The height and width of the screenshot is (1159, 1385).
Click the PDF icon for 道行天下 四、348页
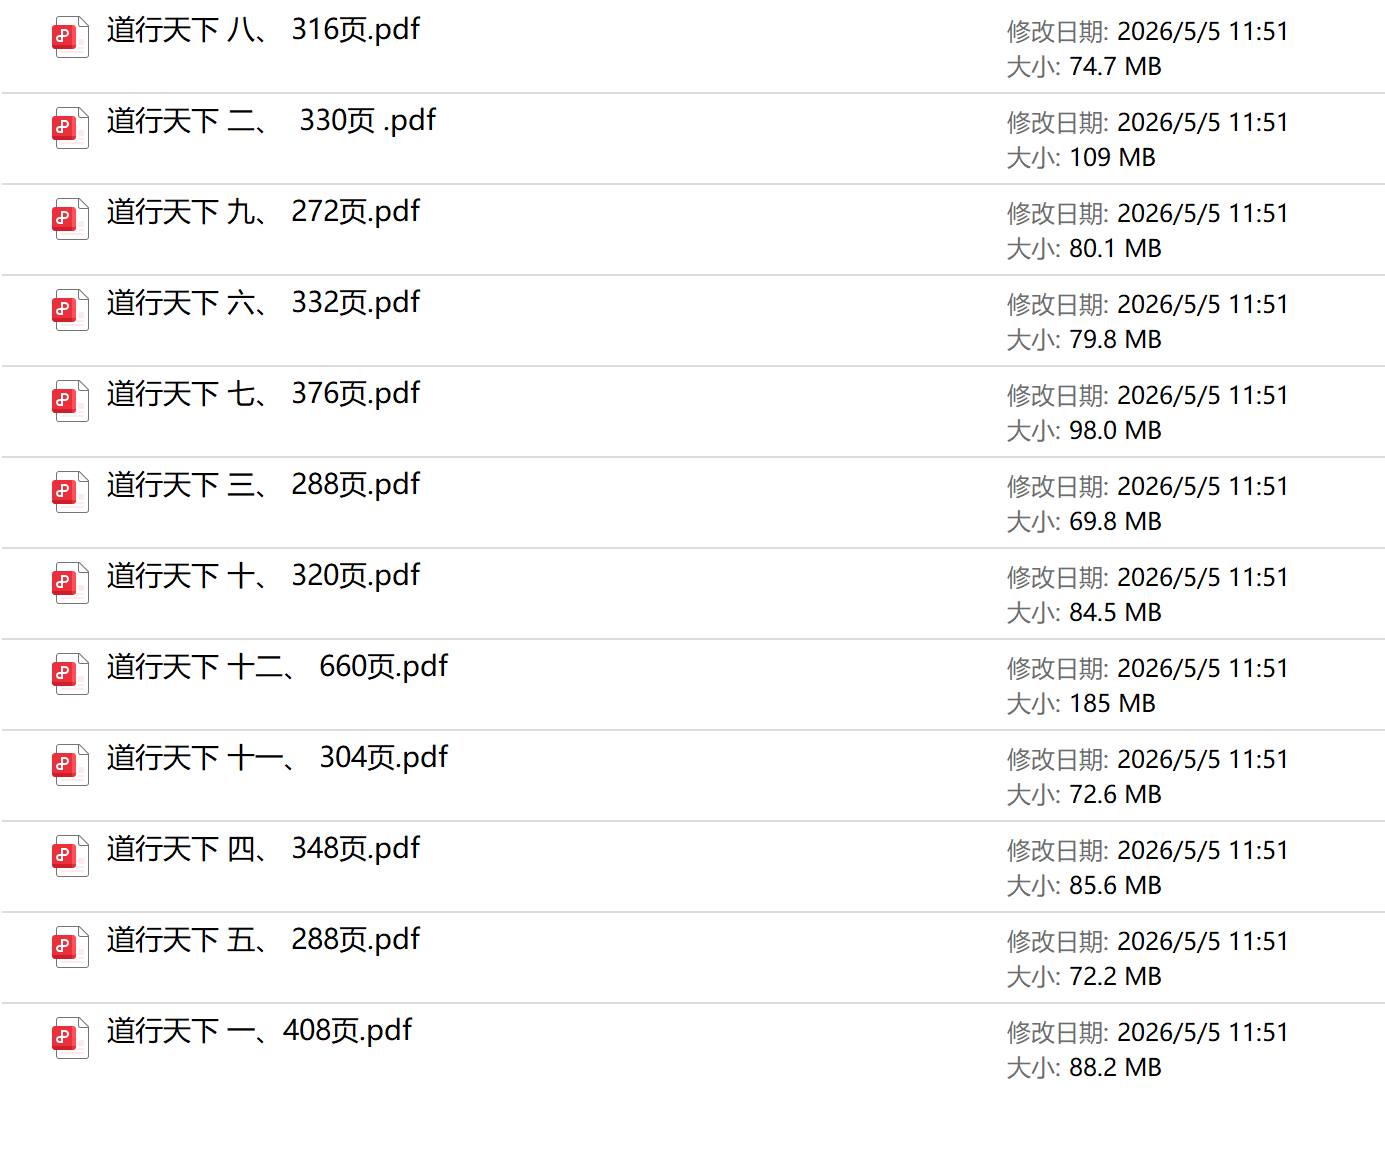pos(70,856)
